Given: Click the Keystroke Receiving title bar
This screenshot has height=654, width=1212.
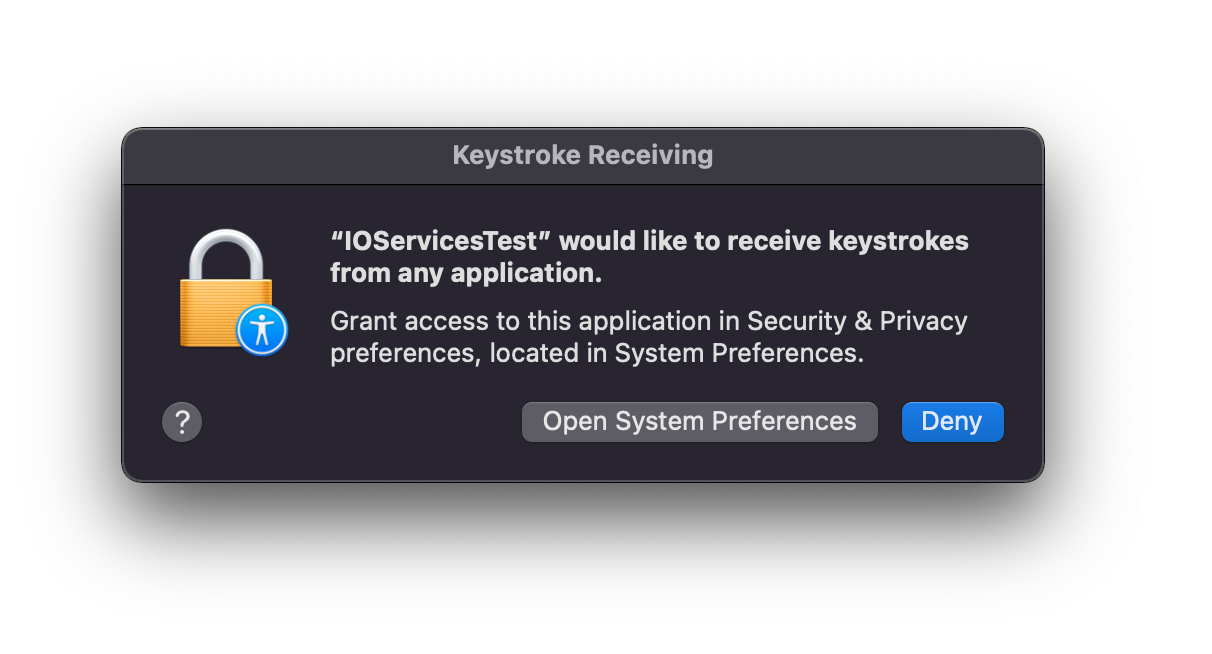Looking at the screenshot, I should [x=582, y=155].
